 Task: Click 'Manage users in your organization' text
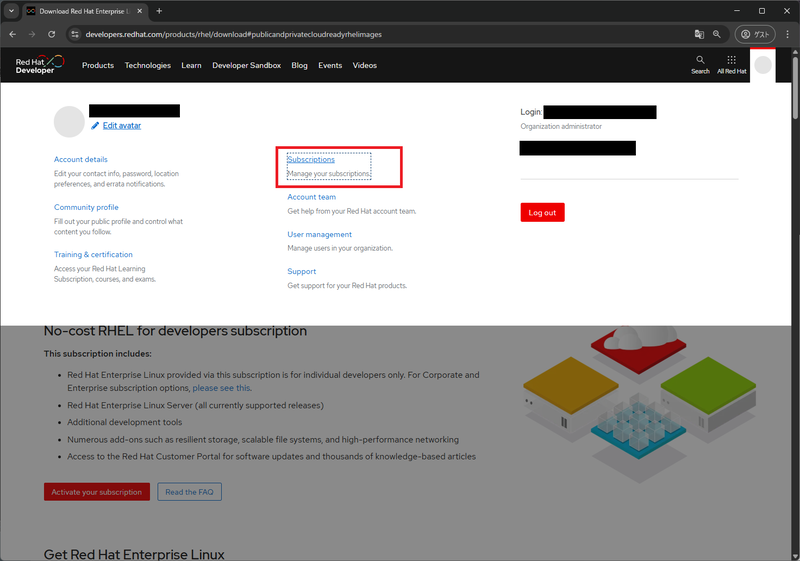340,248
